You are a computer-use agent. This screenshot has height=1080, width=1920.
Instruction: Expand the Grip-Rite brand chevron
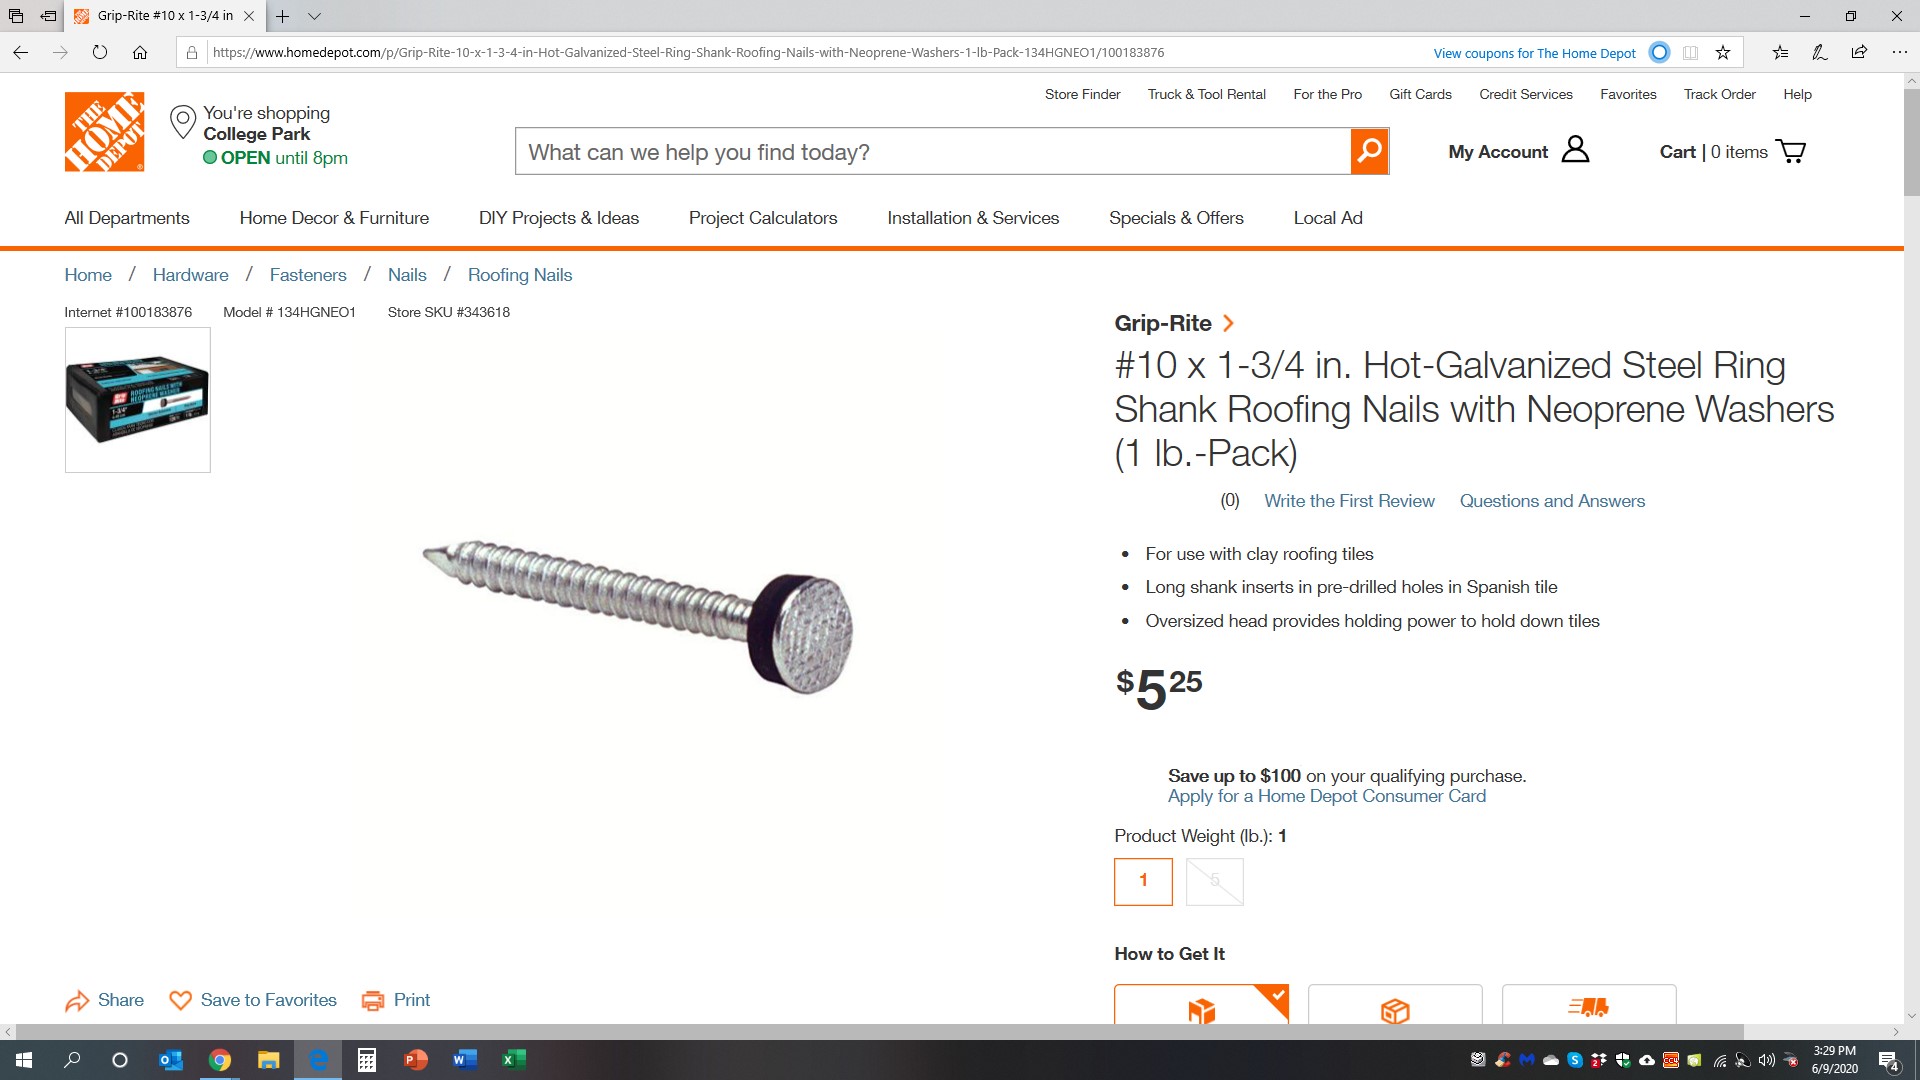coord(1228,323)
